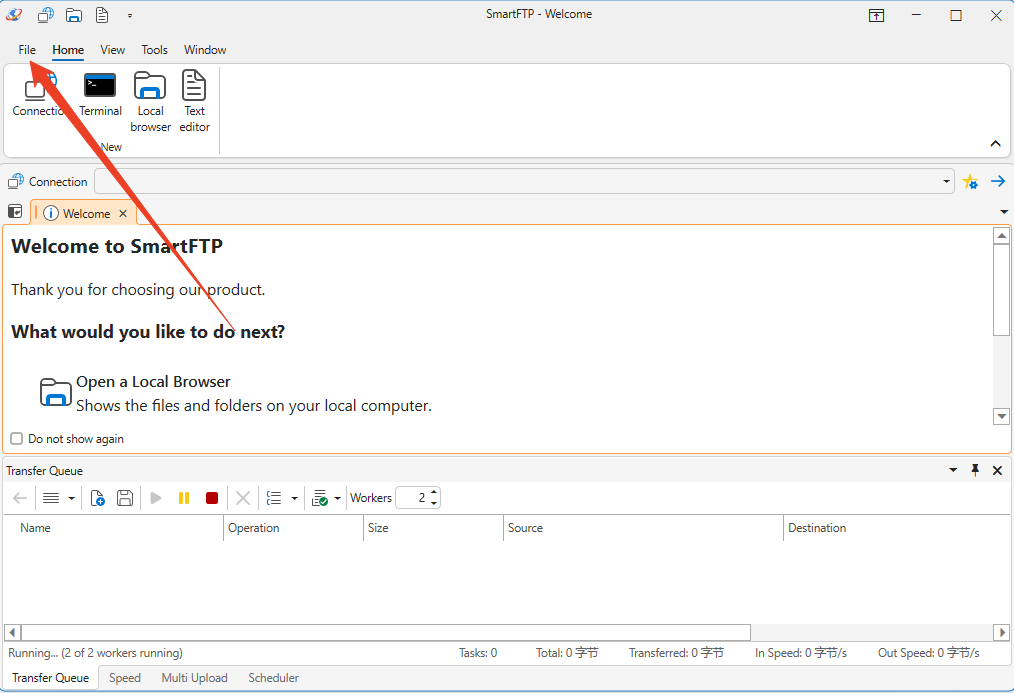Image resolution: width=1014 pixels, height=693 pixels.
Task: Open favorites with the star icon
Action: 970,182
